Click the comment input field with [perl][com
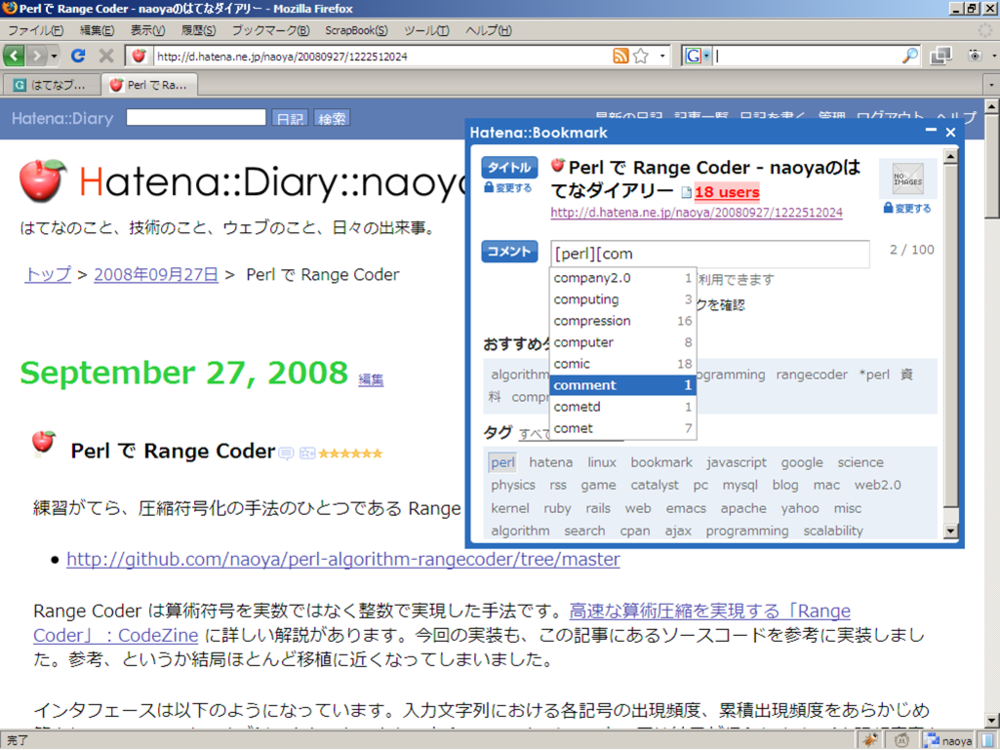 pyautogui.click(x=709, y=254)
